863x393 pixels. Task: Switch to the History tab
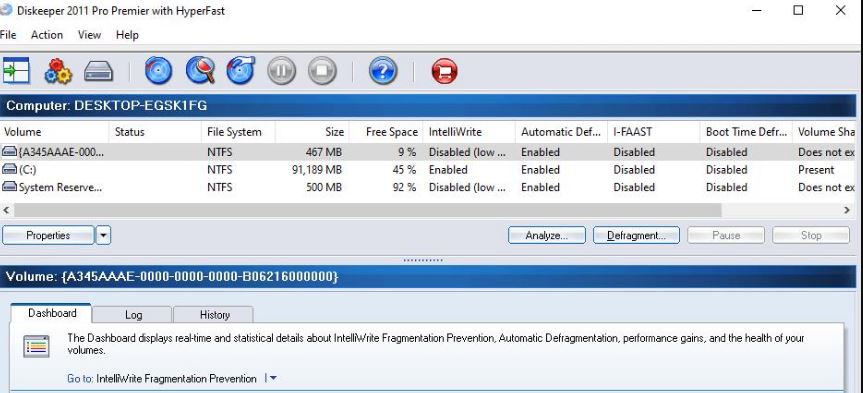[214, 315]
